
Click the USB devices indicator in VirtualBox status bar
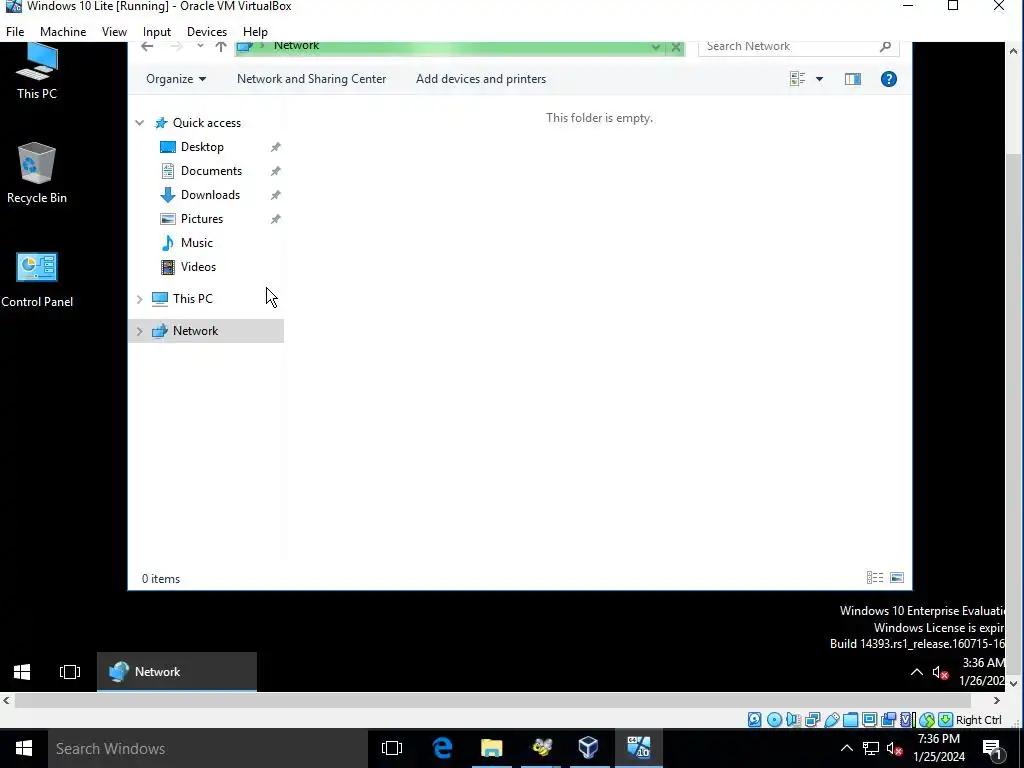[831, 720]
